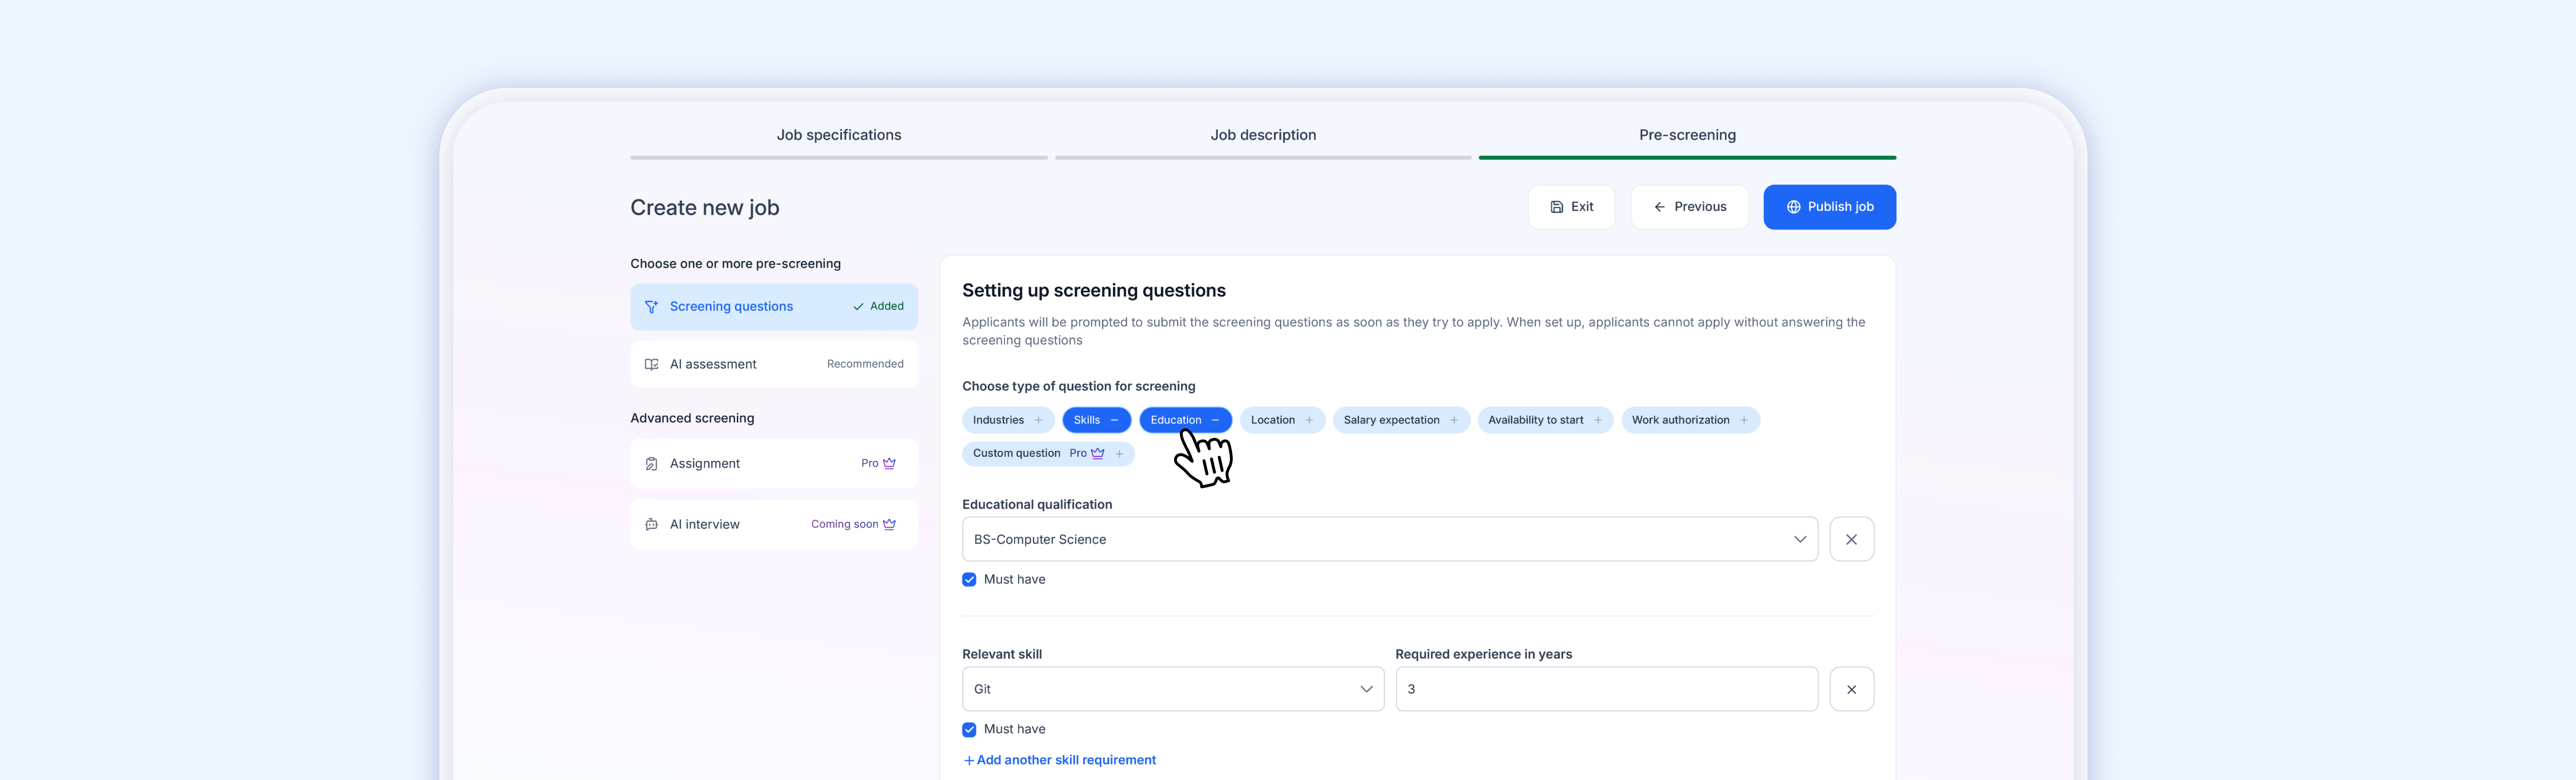Image resolution: width=2576 pixels, height=780 pixels.
Task: Click the checkmark icon next to Added
Action: click(858, 307)
